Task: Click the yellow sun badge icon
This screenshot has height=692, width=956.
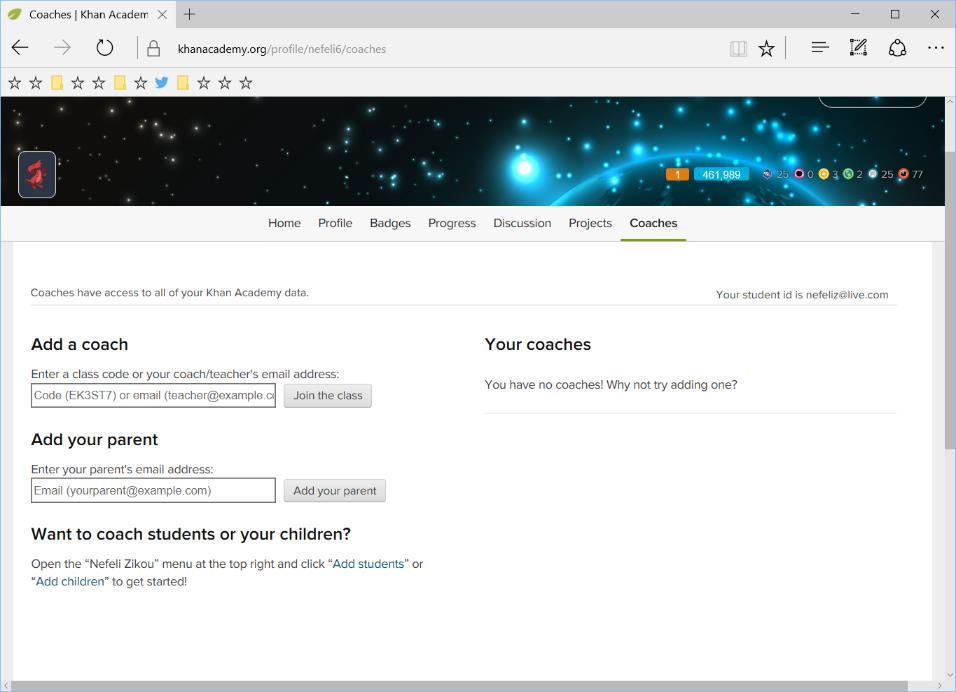Action: 824,174
